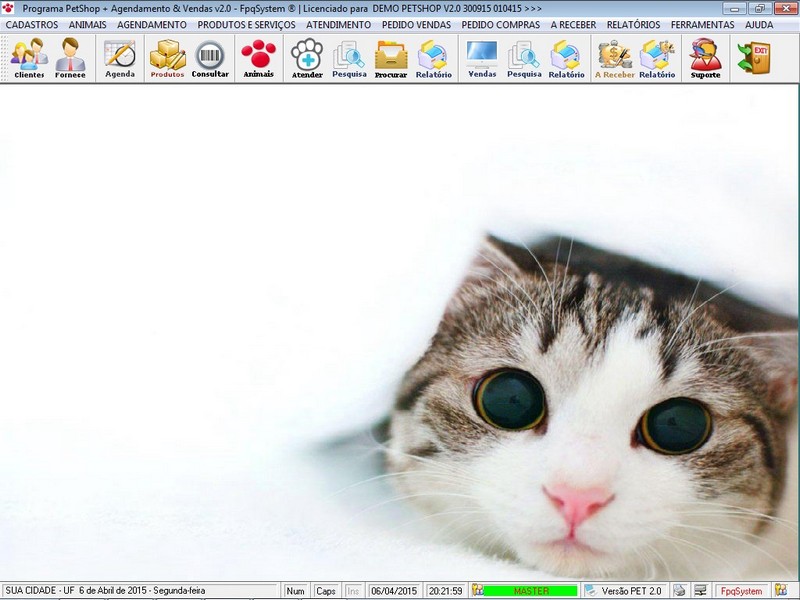Open the printer icon in status bar
The image size is (800, 600).
coord(679,591)
